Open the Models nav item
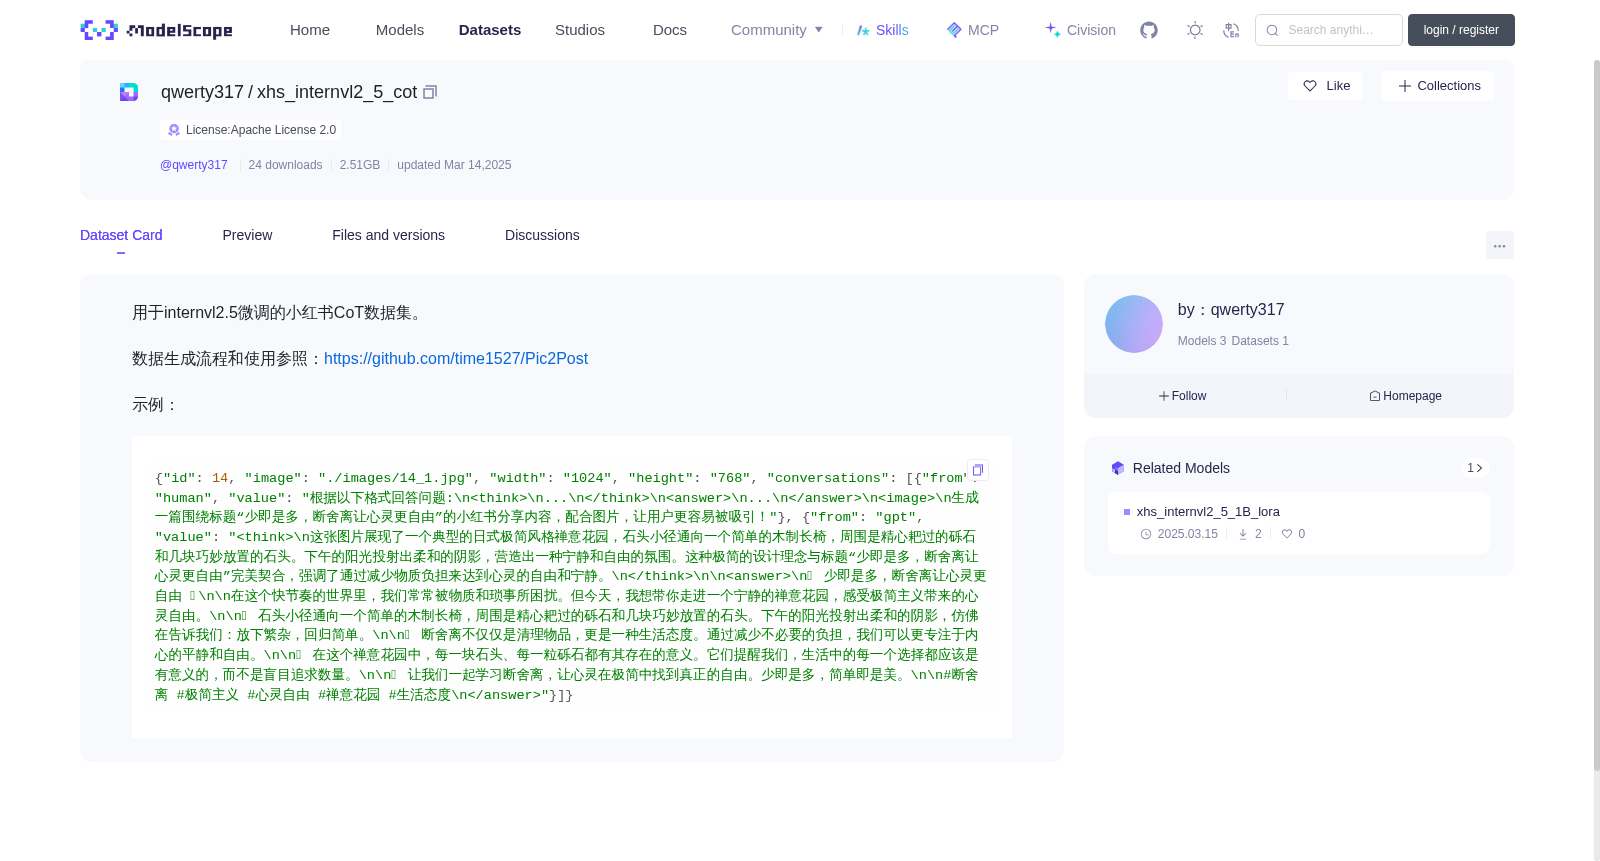 tap(400, 30)
